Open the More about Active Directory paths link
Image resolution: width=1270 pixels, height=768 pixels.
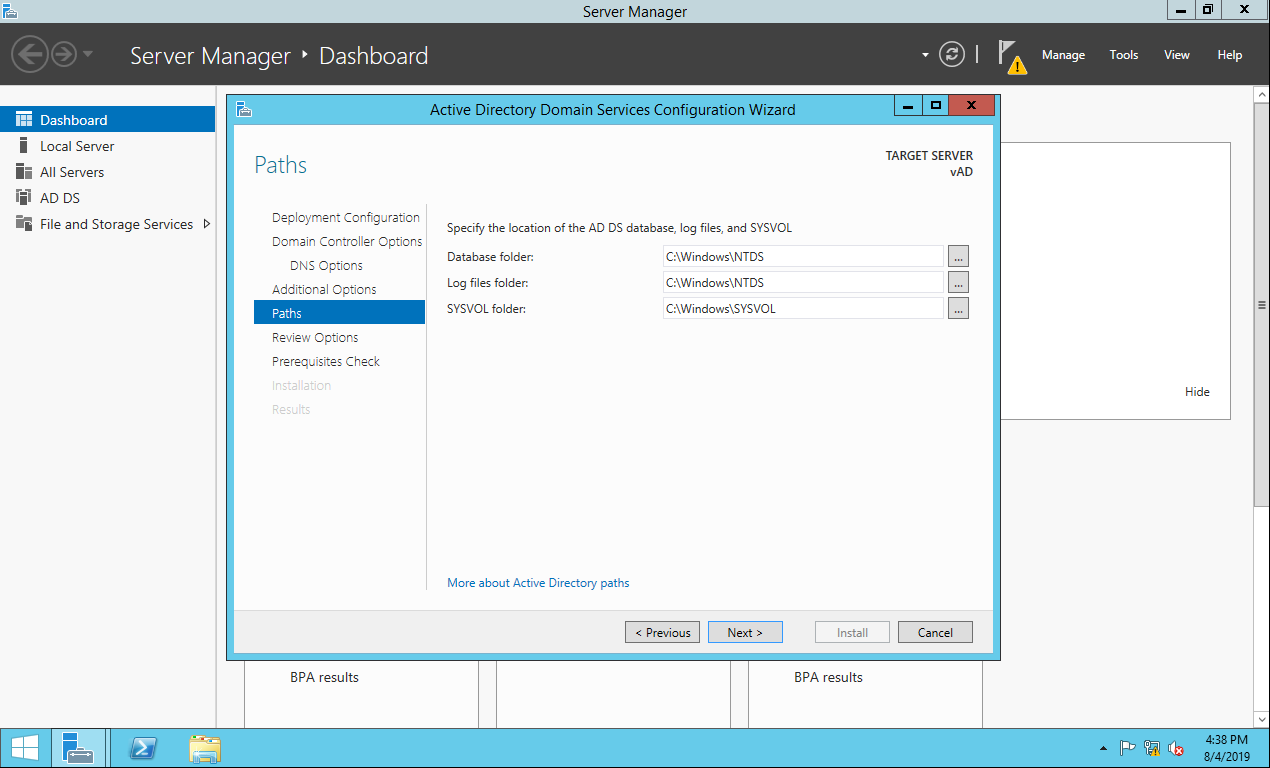click(x=538, y=583)
